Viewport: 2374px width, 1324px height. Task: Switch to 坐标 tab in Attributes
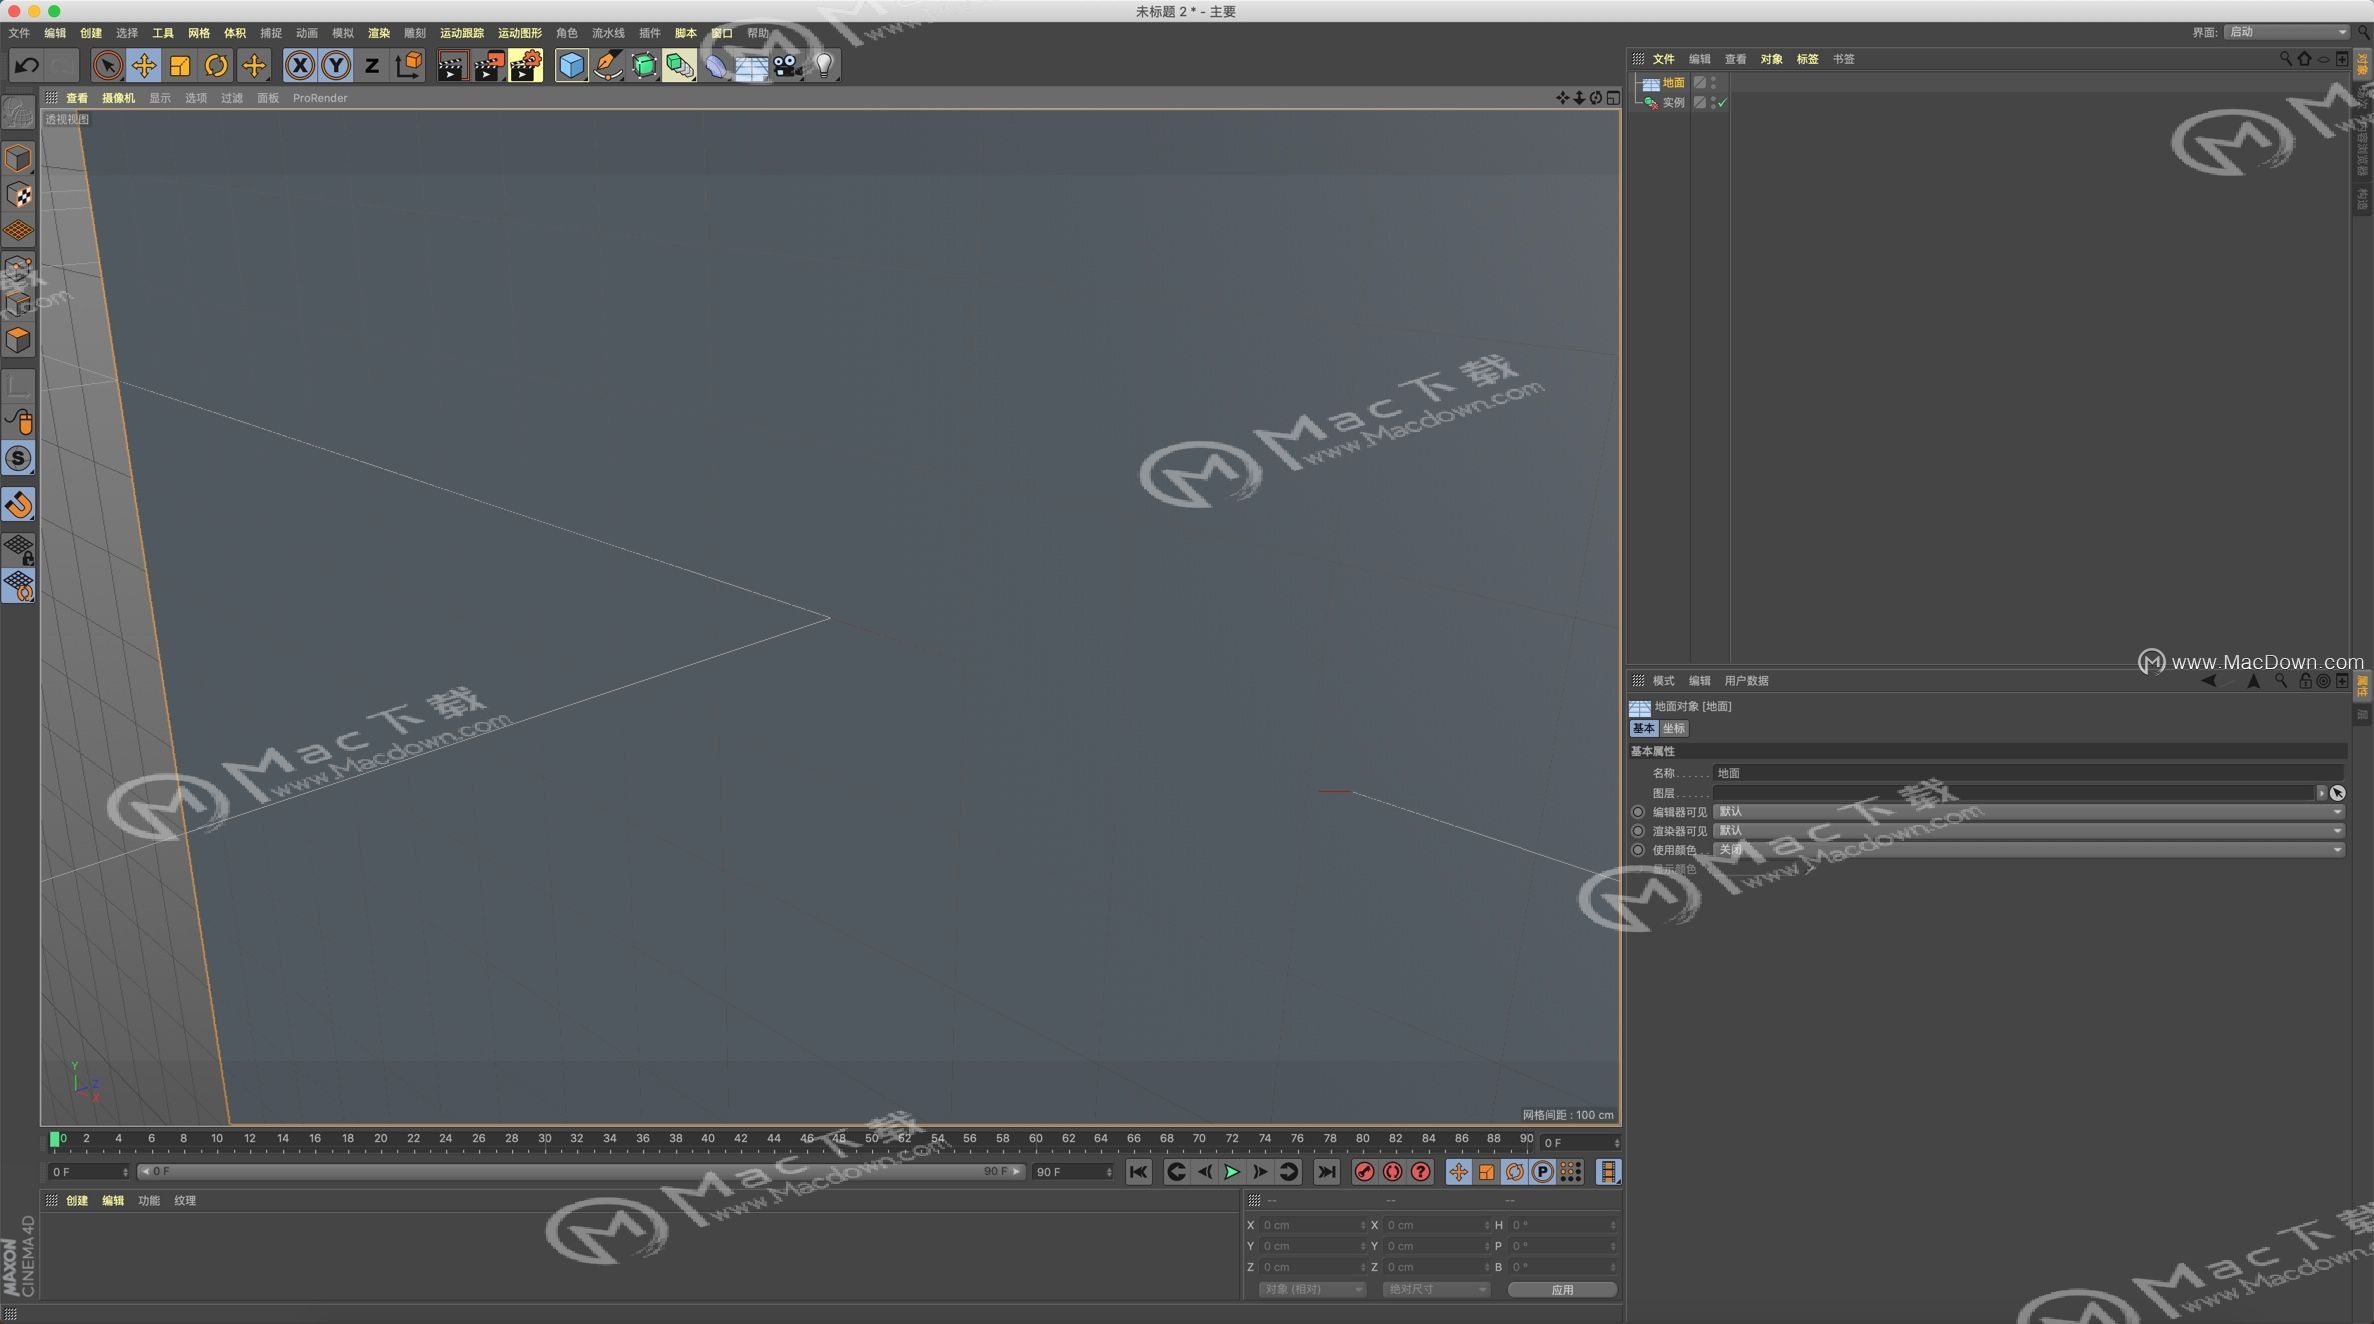pyautogui.click(x=1673, y=728)
